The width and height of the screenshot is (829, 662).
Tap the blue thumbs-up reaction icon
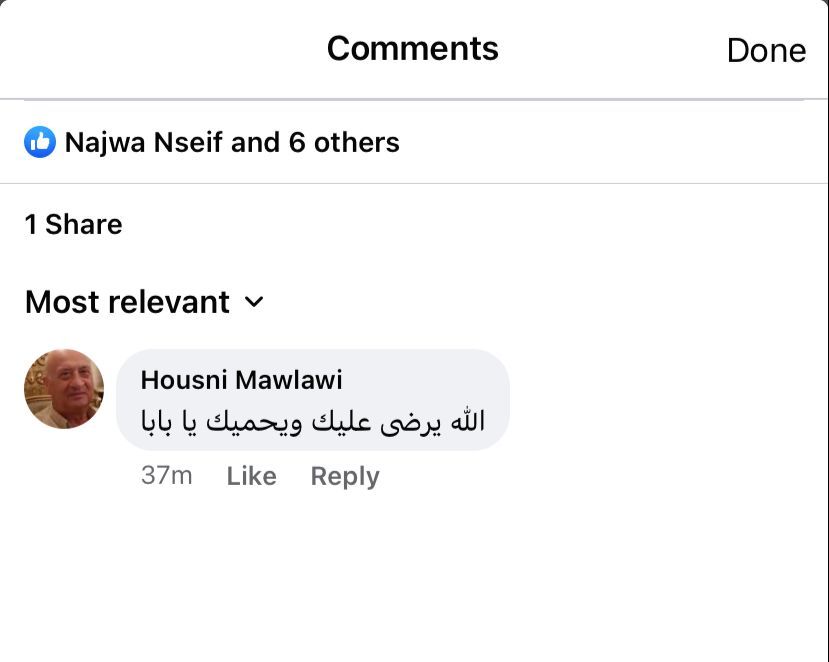[40, 142]
